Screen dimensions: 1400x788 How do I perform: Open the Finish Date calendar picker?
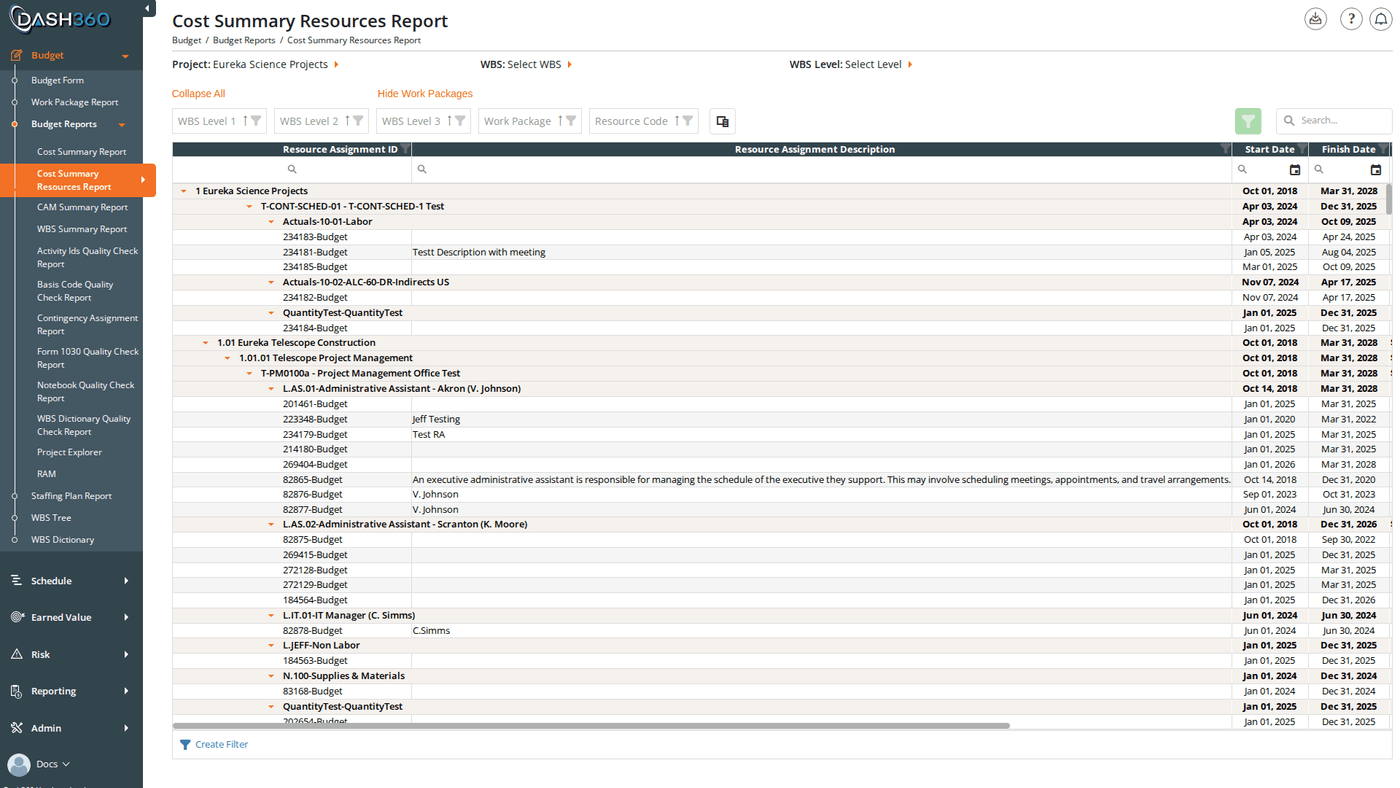(x=1376, y=170)
